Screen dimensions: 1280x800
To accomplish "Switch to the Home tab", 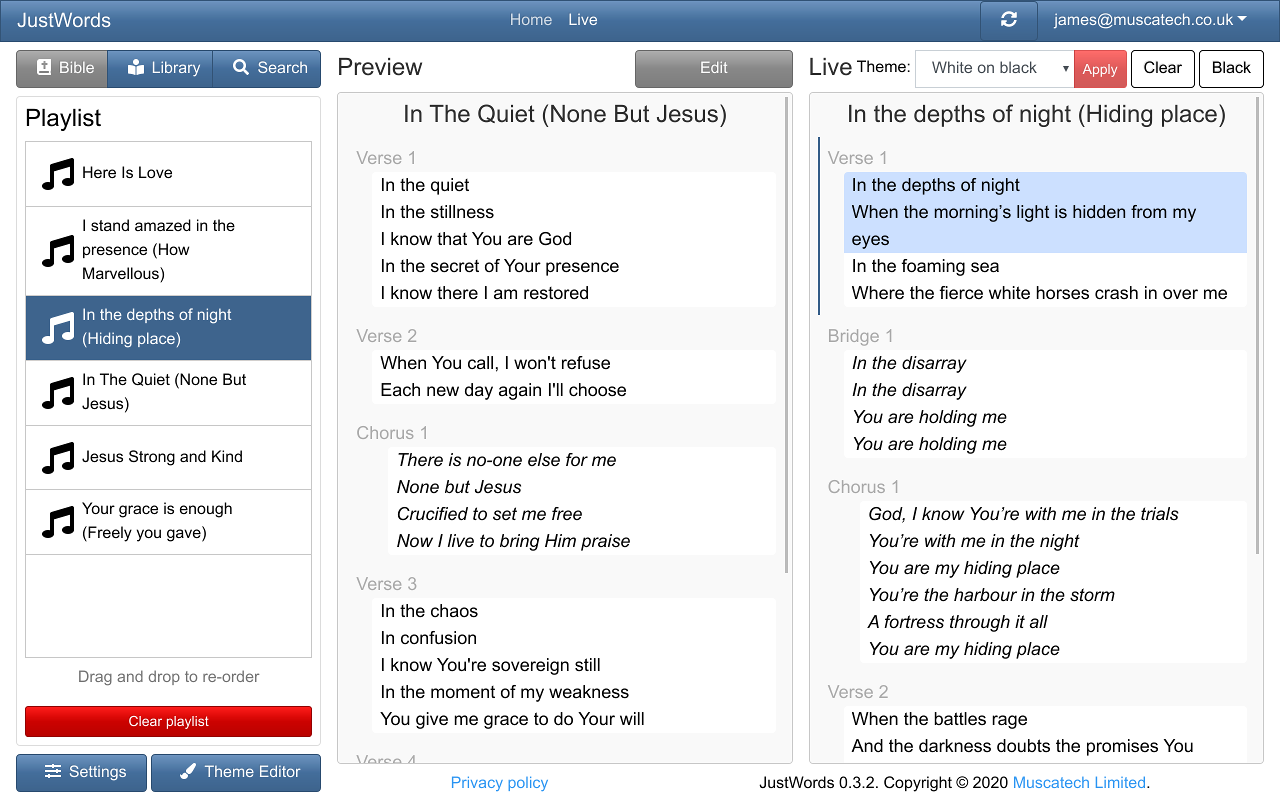I will tap(531, 20).
